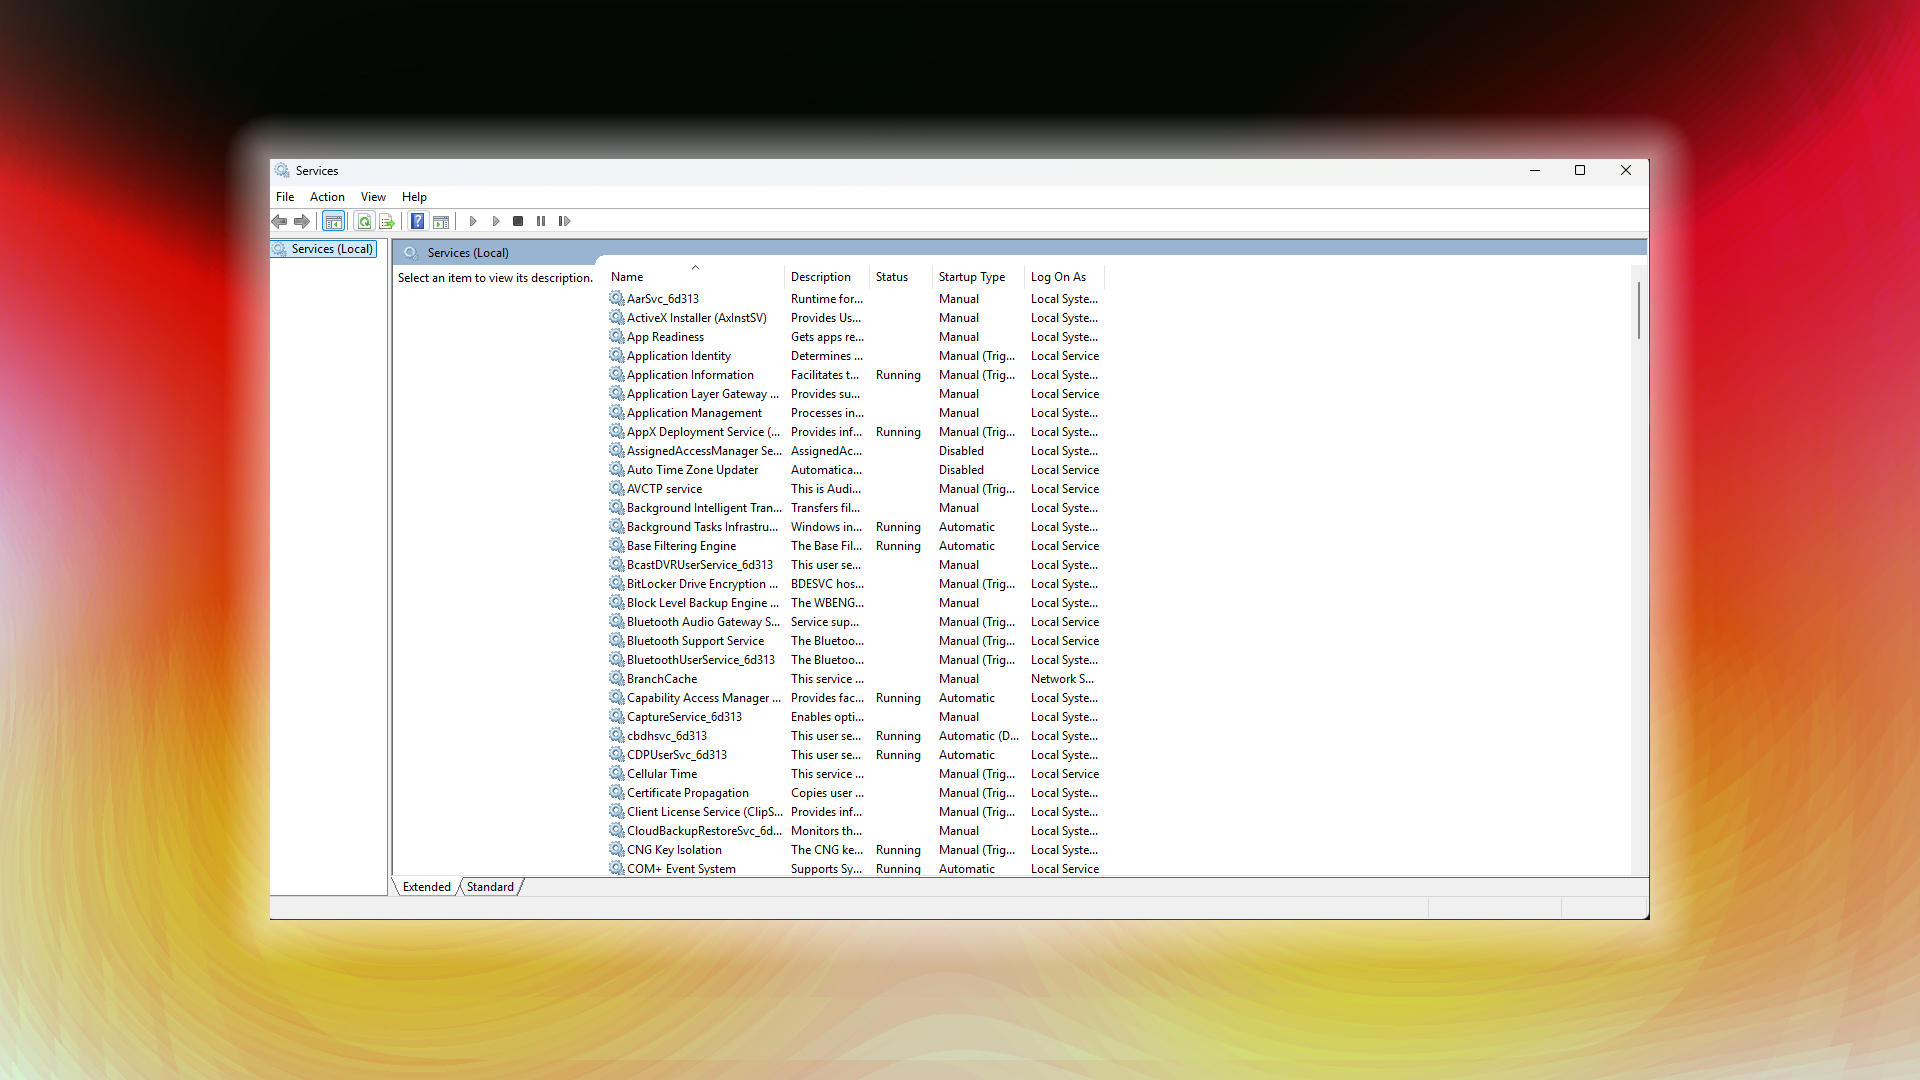1920x1080 pixels.
Task: Open the View menu
Action: pyautogui.click(x=373, y=197)
